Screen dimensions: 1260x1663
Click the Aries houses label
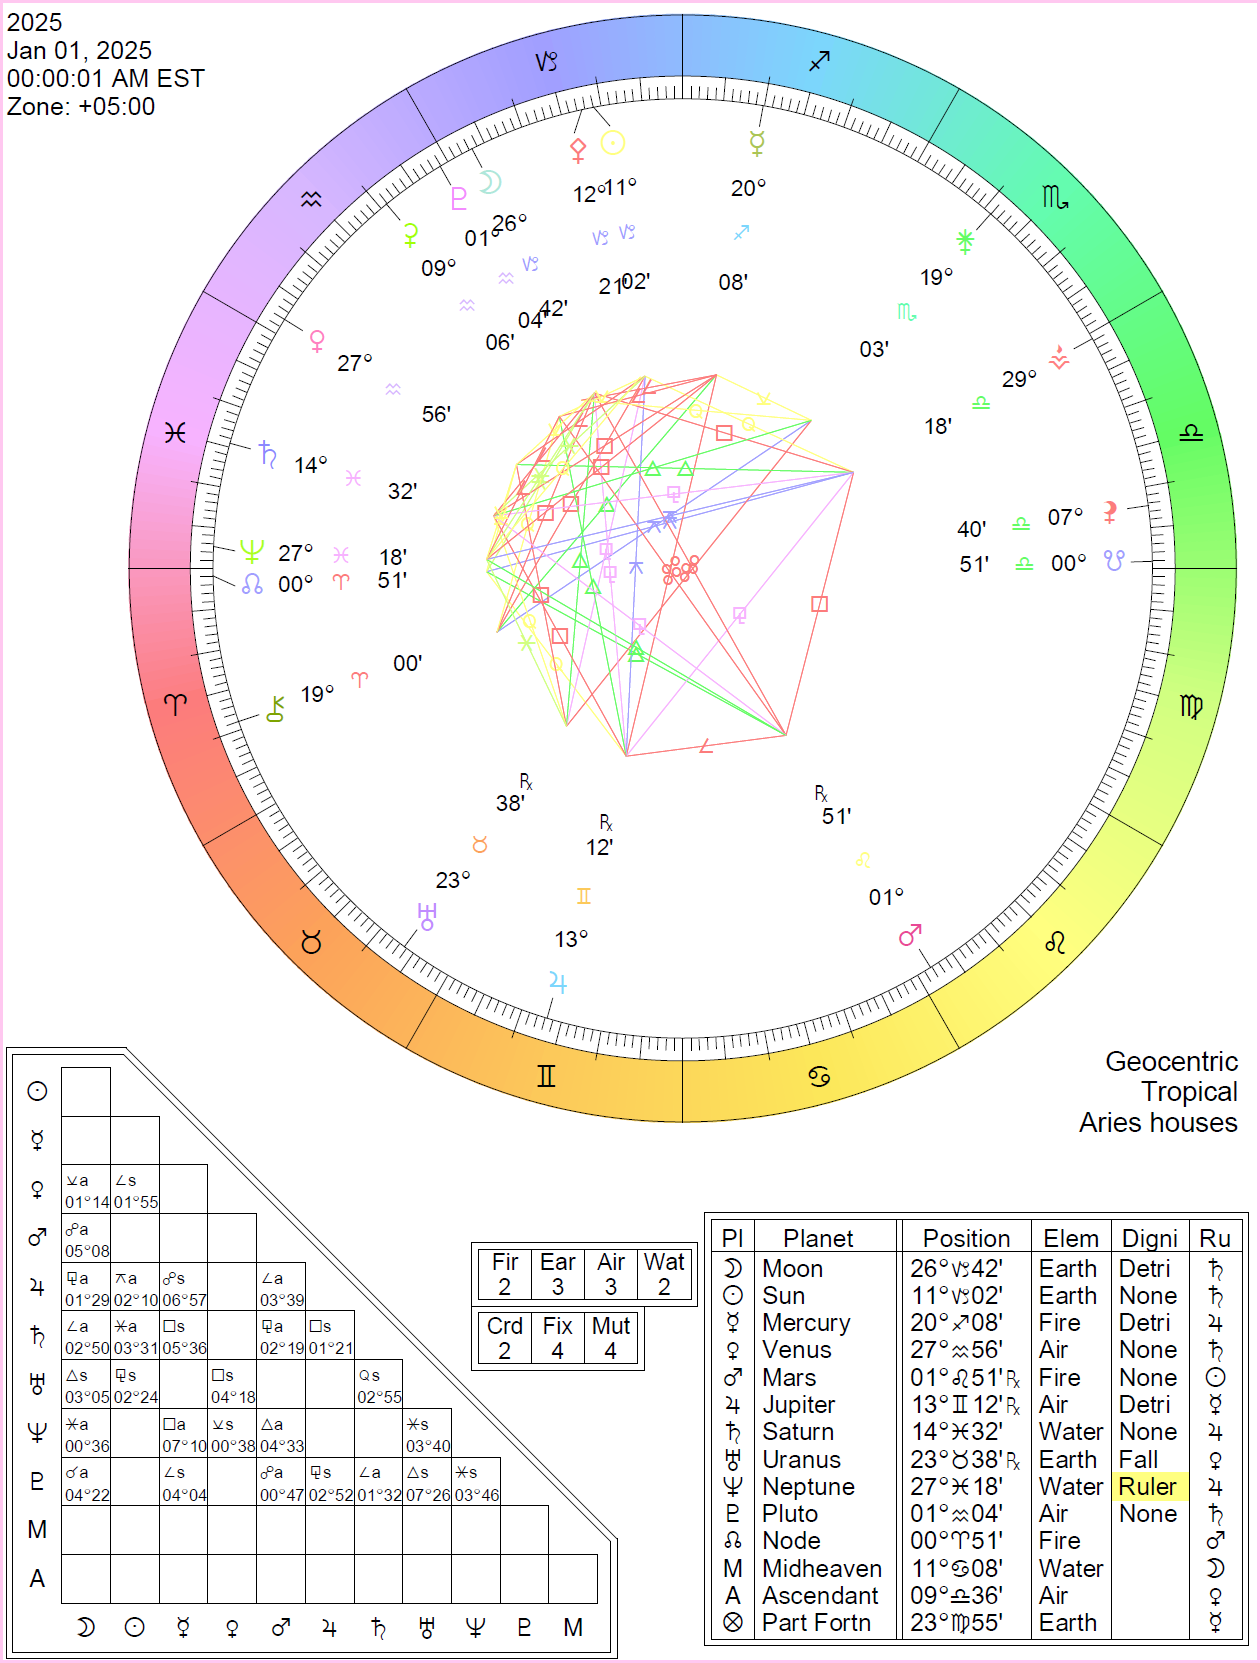pyautogui.click(x=1157, y=1122)
